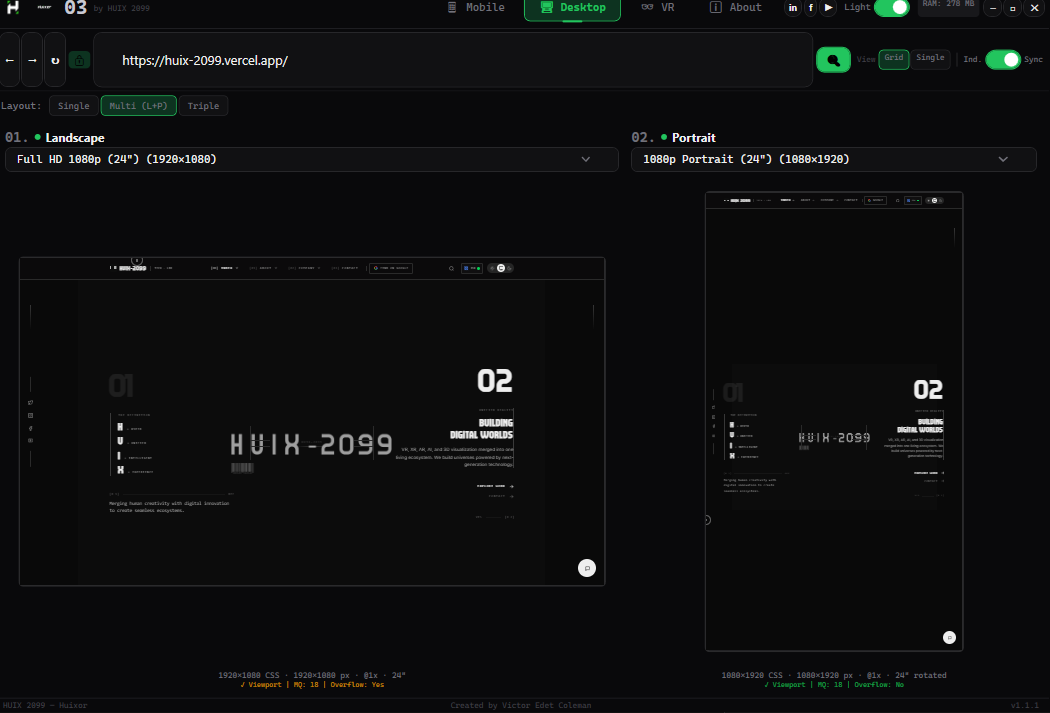Reload the page with refresh icon

(x=55, y=60)
